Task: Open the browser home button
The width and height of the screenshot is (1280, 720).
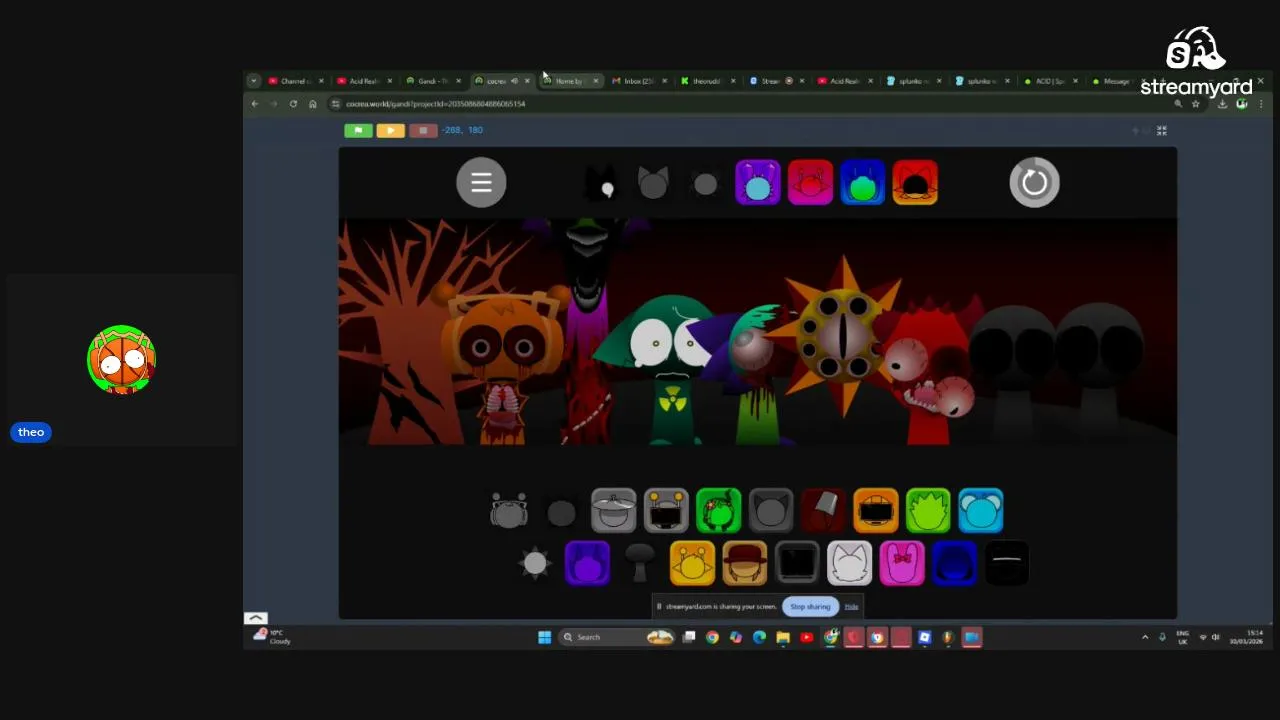Action: click(x=313, y=103)
